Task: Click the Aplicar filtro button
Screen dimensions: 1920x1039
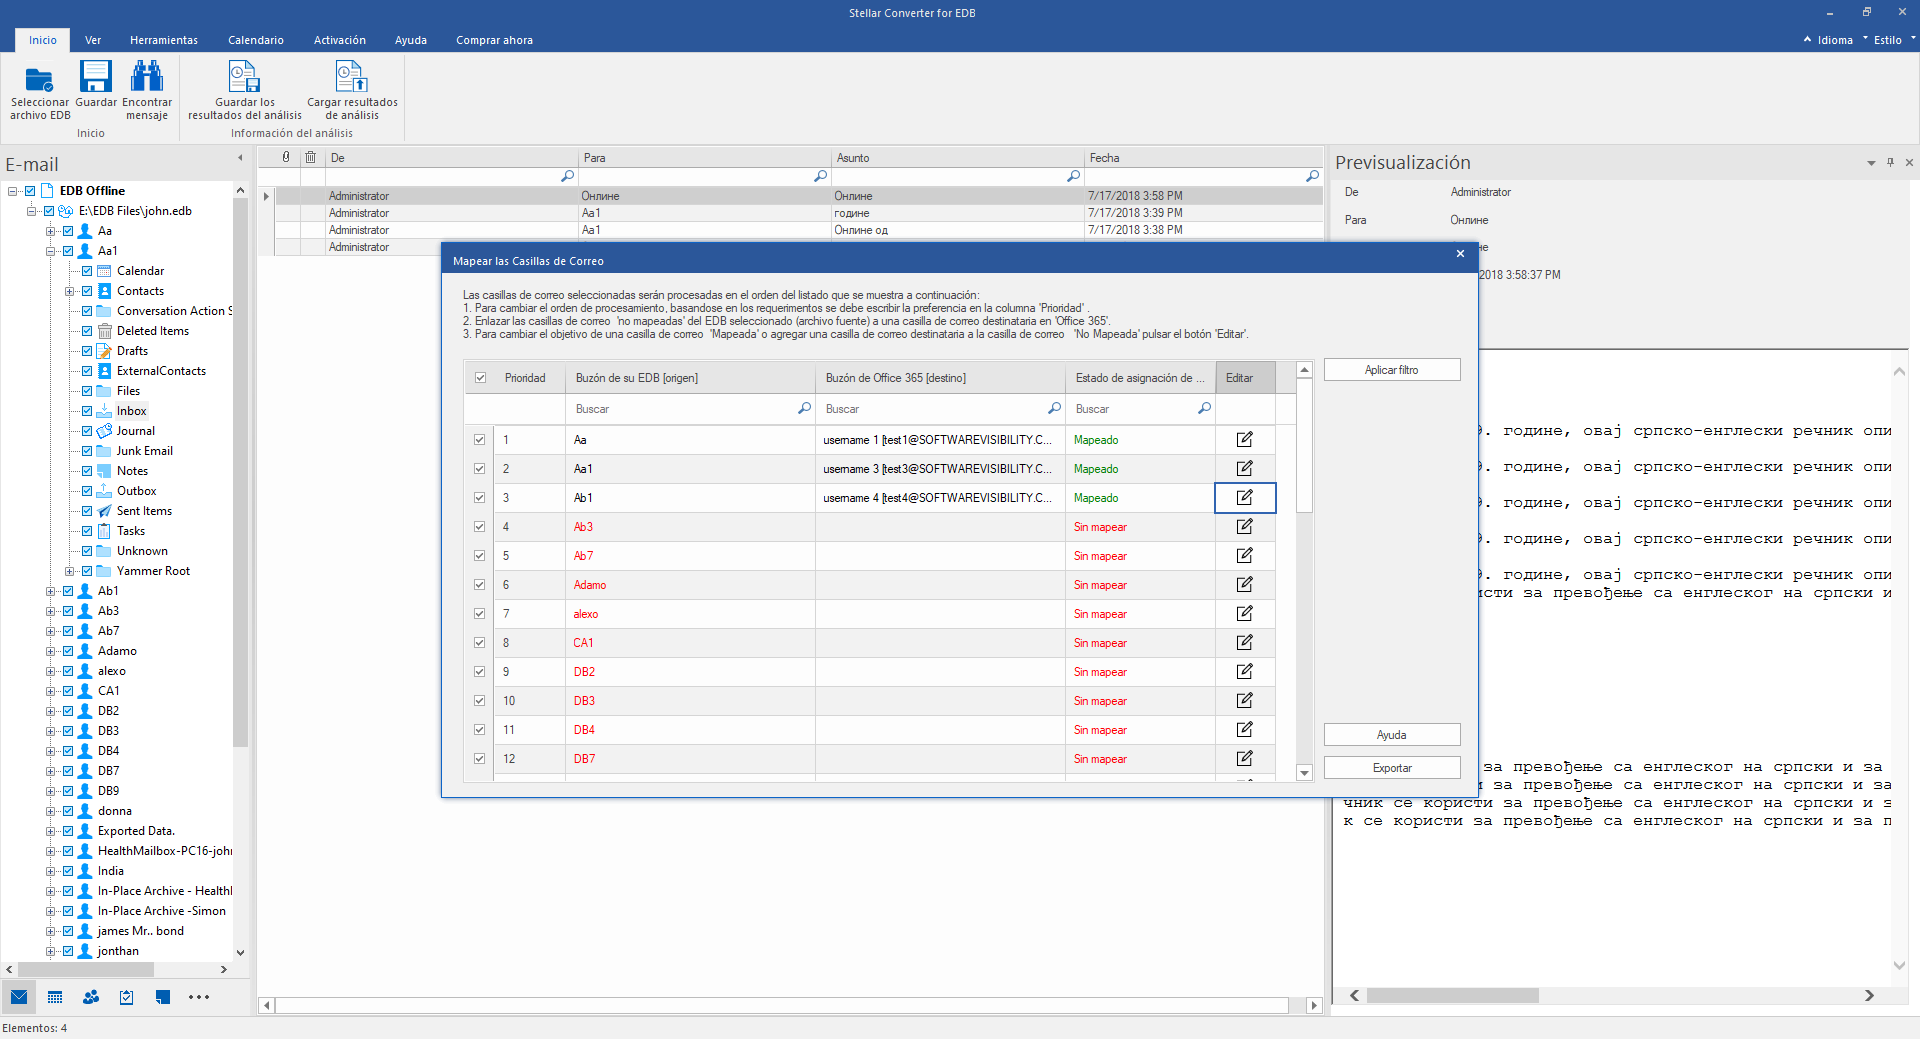Action: [x=1391, y=370]
